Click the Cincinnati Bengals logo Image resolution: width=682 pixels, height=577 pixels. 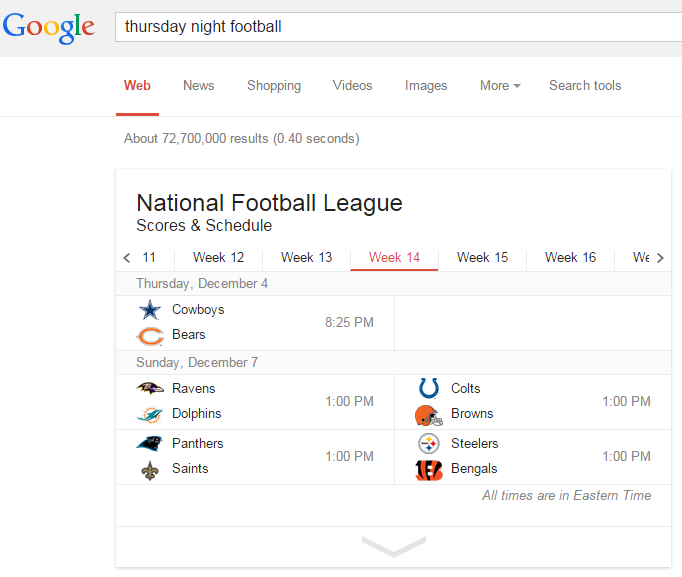pos(429,469)
